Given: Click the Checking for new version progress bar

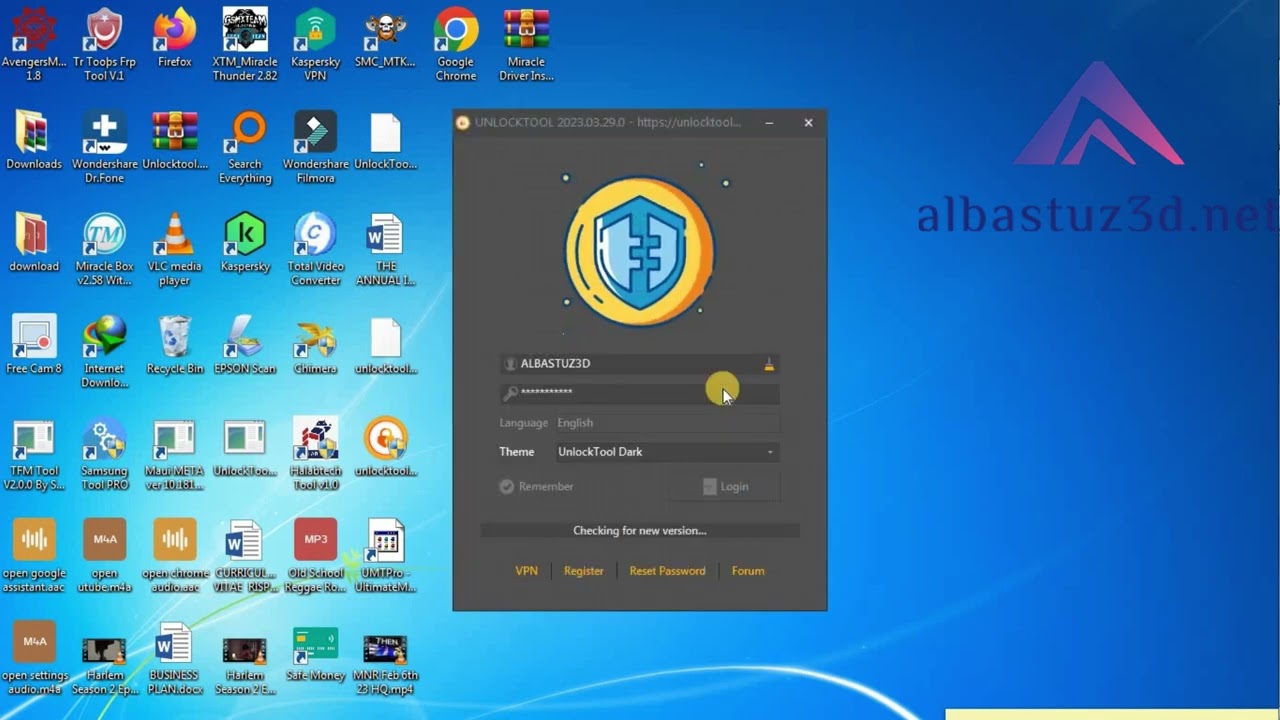Looking at the screenshot, I should coord(640,531).
